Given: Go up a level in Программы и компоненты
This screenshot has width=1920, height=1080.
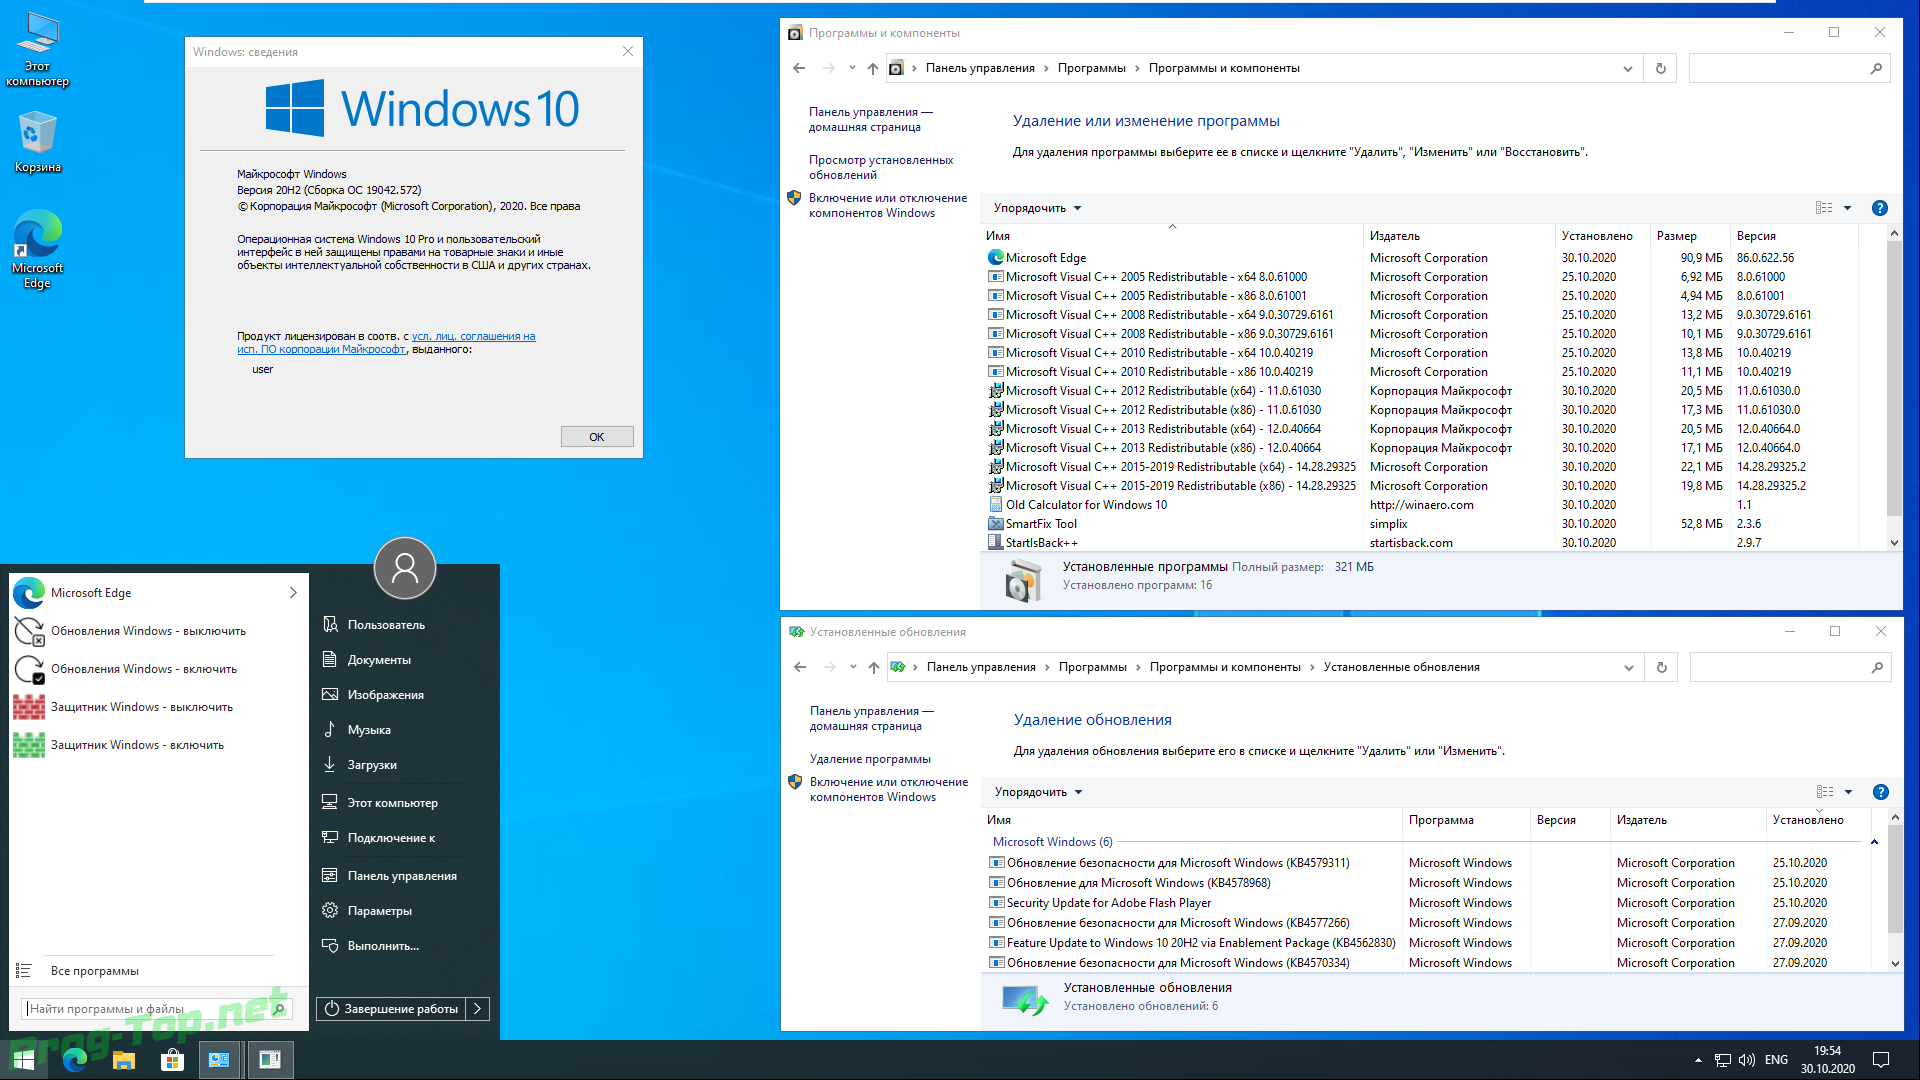Looking at the screenshot, I should [872, 68].
